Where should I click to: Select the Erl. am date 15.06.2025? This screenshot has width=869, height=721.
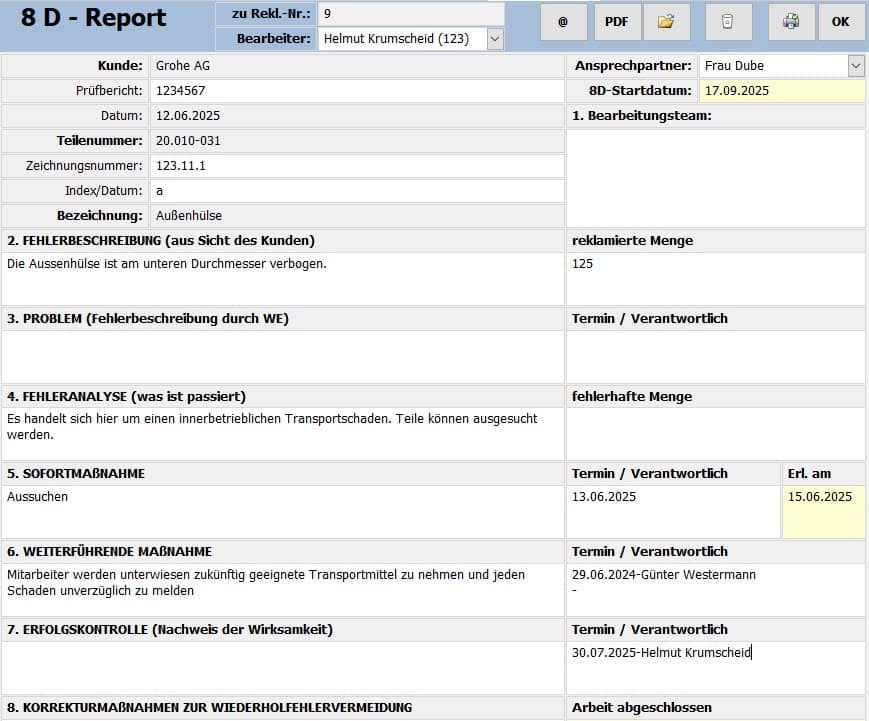click(823, 511)
